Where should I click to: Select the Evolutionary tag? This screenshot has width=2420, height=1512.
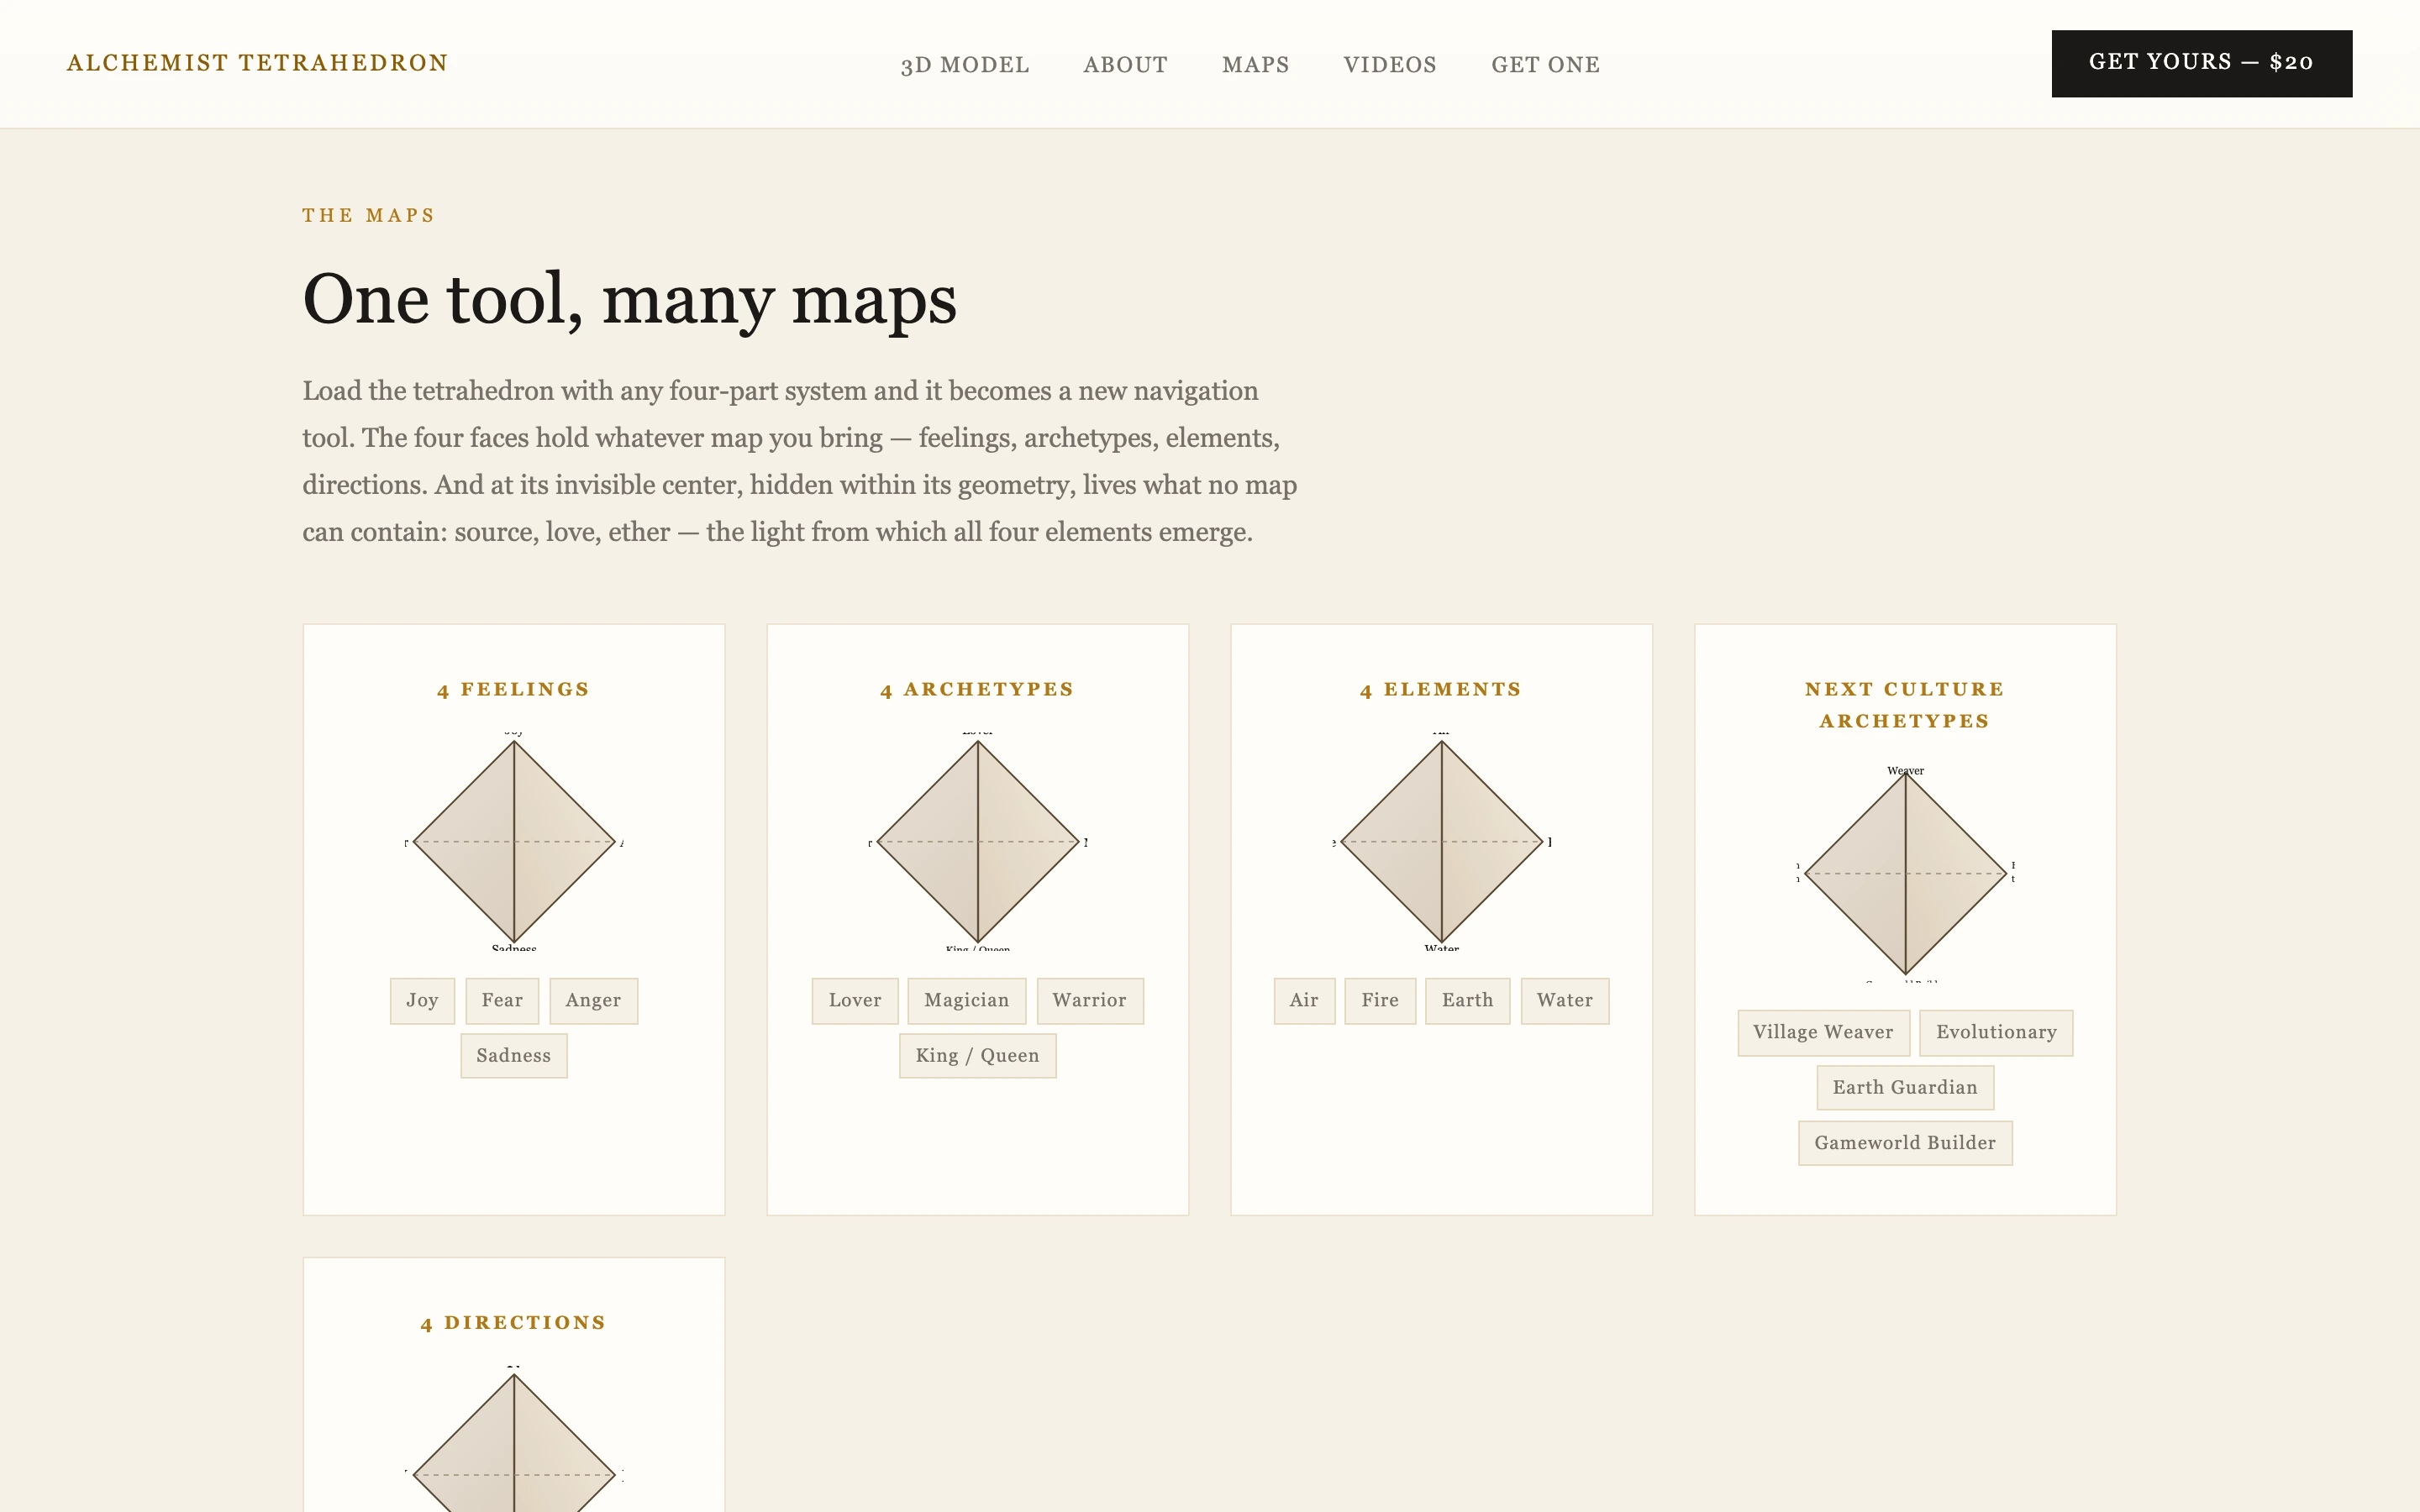(1996, 1032)
